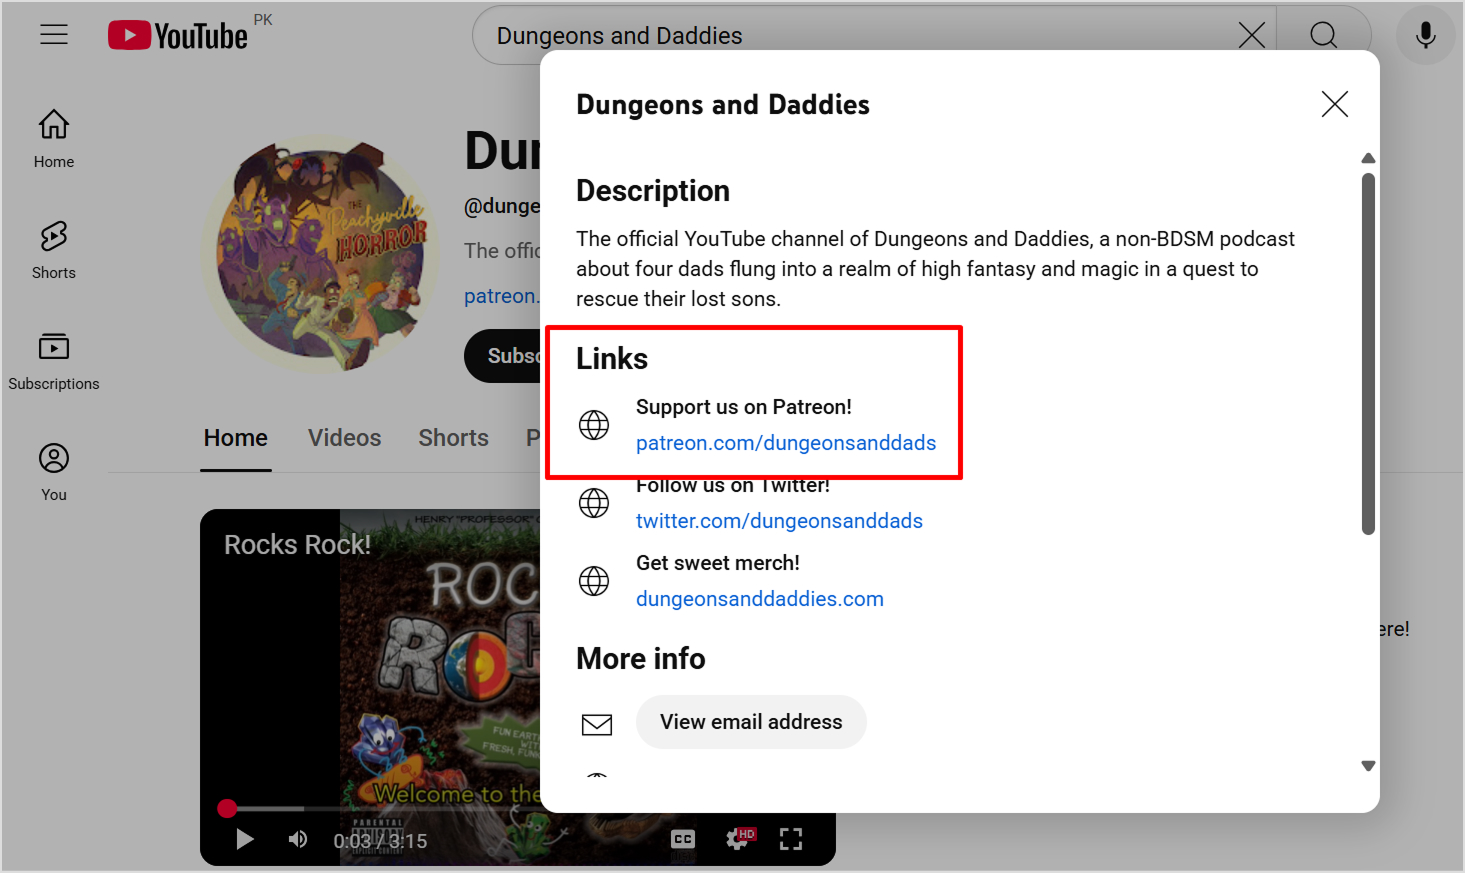Click globe icon beside Patreon link
Screen dimensions: 1465x873
coord(594,425)
